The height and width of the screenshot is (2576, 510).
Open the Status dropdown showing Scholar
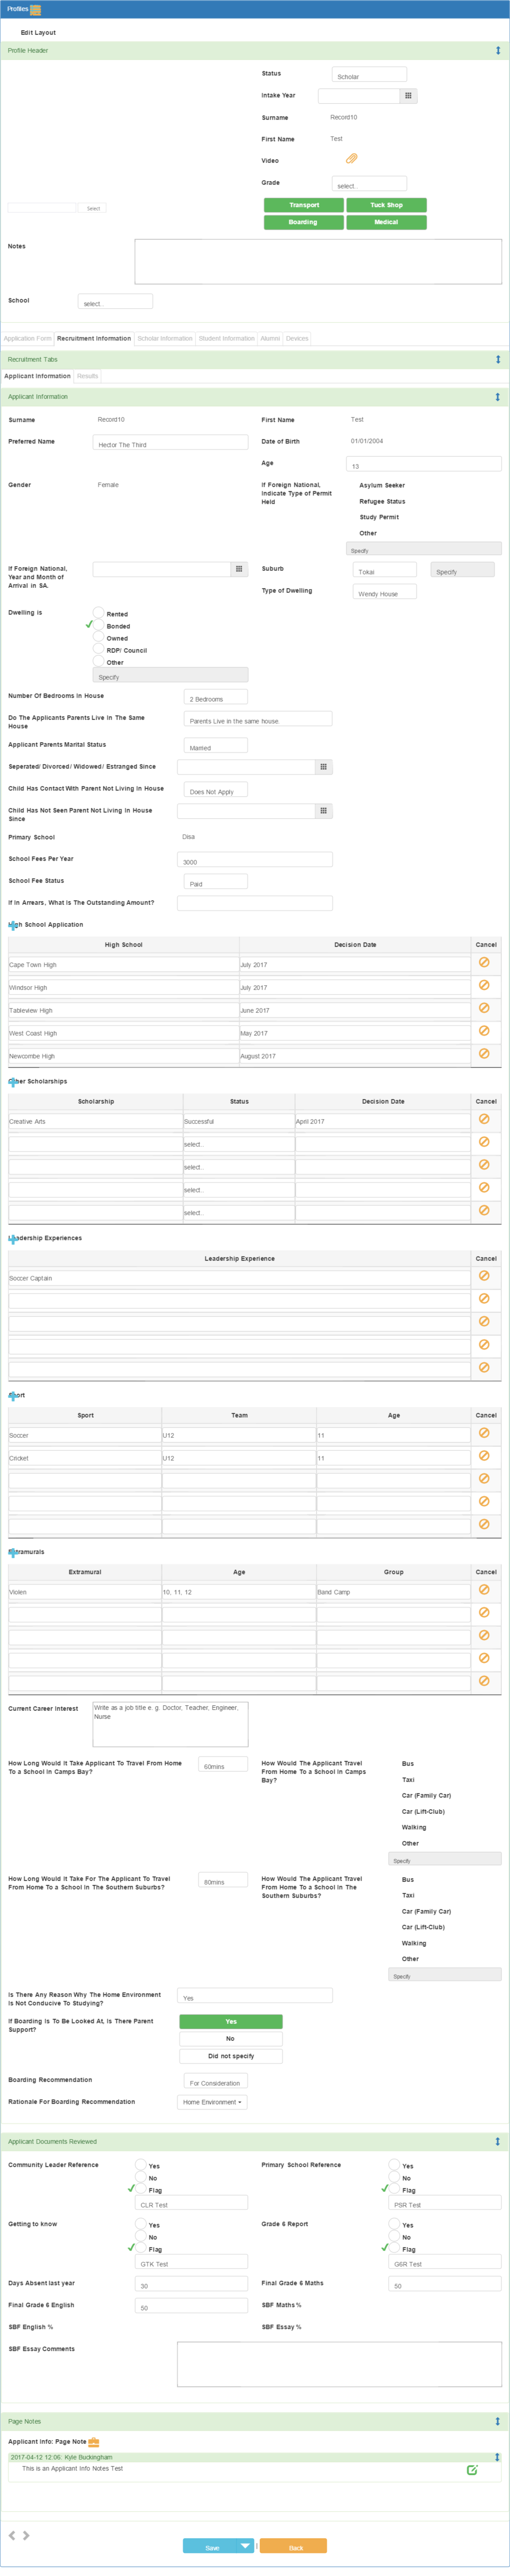click(369, 75)
